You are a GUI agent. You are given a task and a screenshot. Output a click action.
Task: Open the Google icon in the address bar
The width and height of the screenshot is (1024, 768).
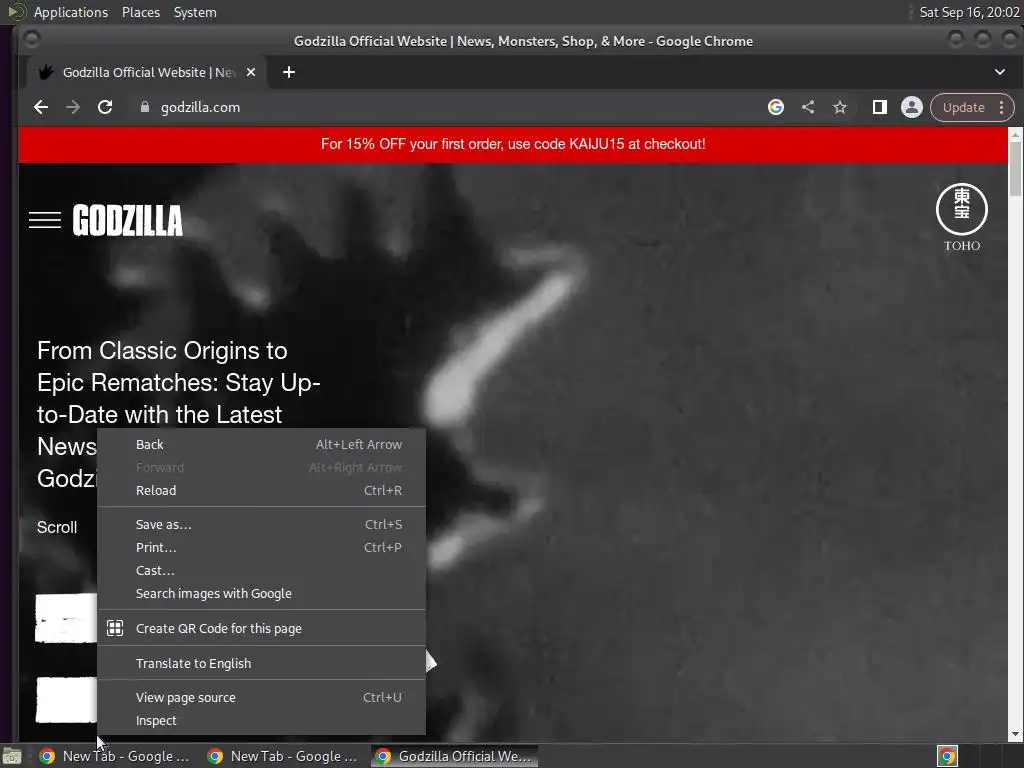click(776, 107)
